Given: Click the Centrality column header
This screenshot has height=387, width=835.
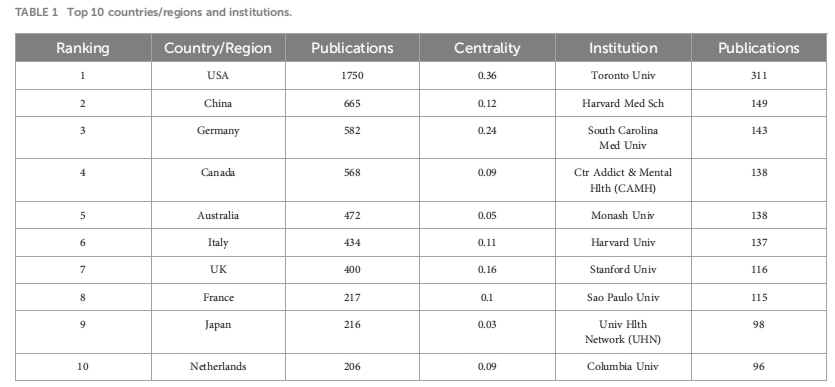Looking at the screenshot, I should [487, 48].
